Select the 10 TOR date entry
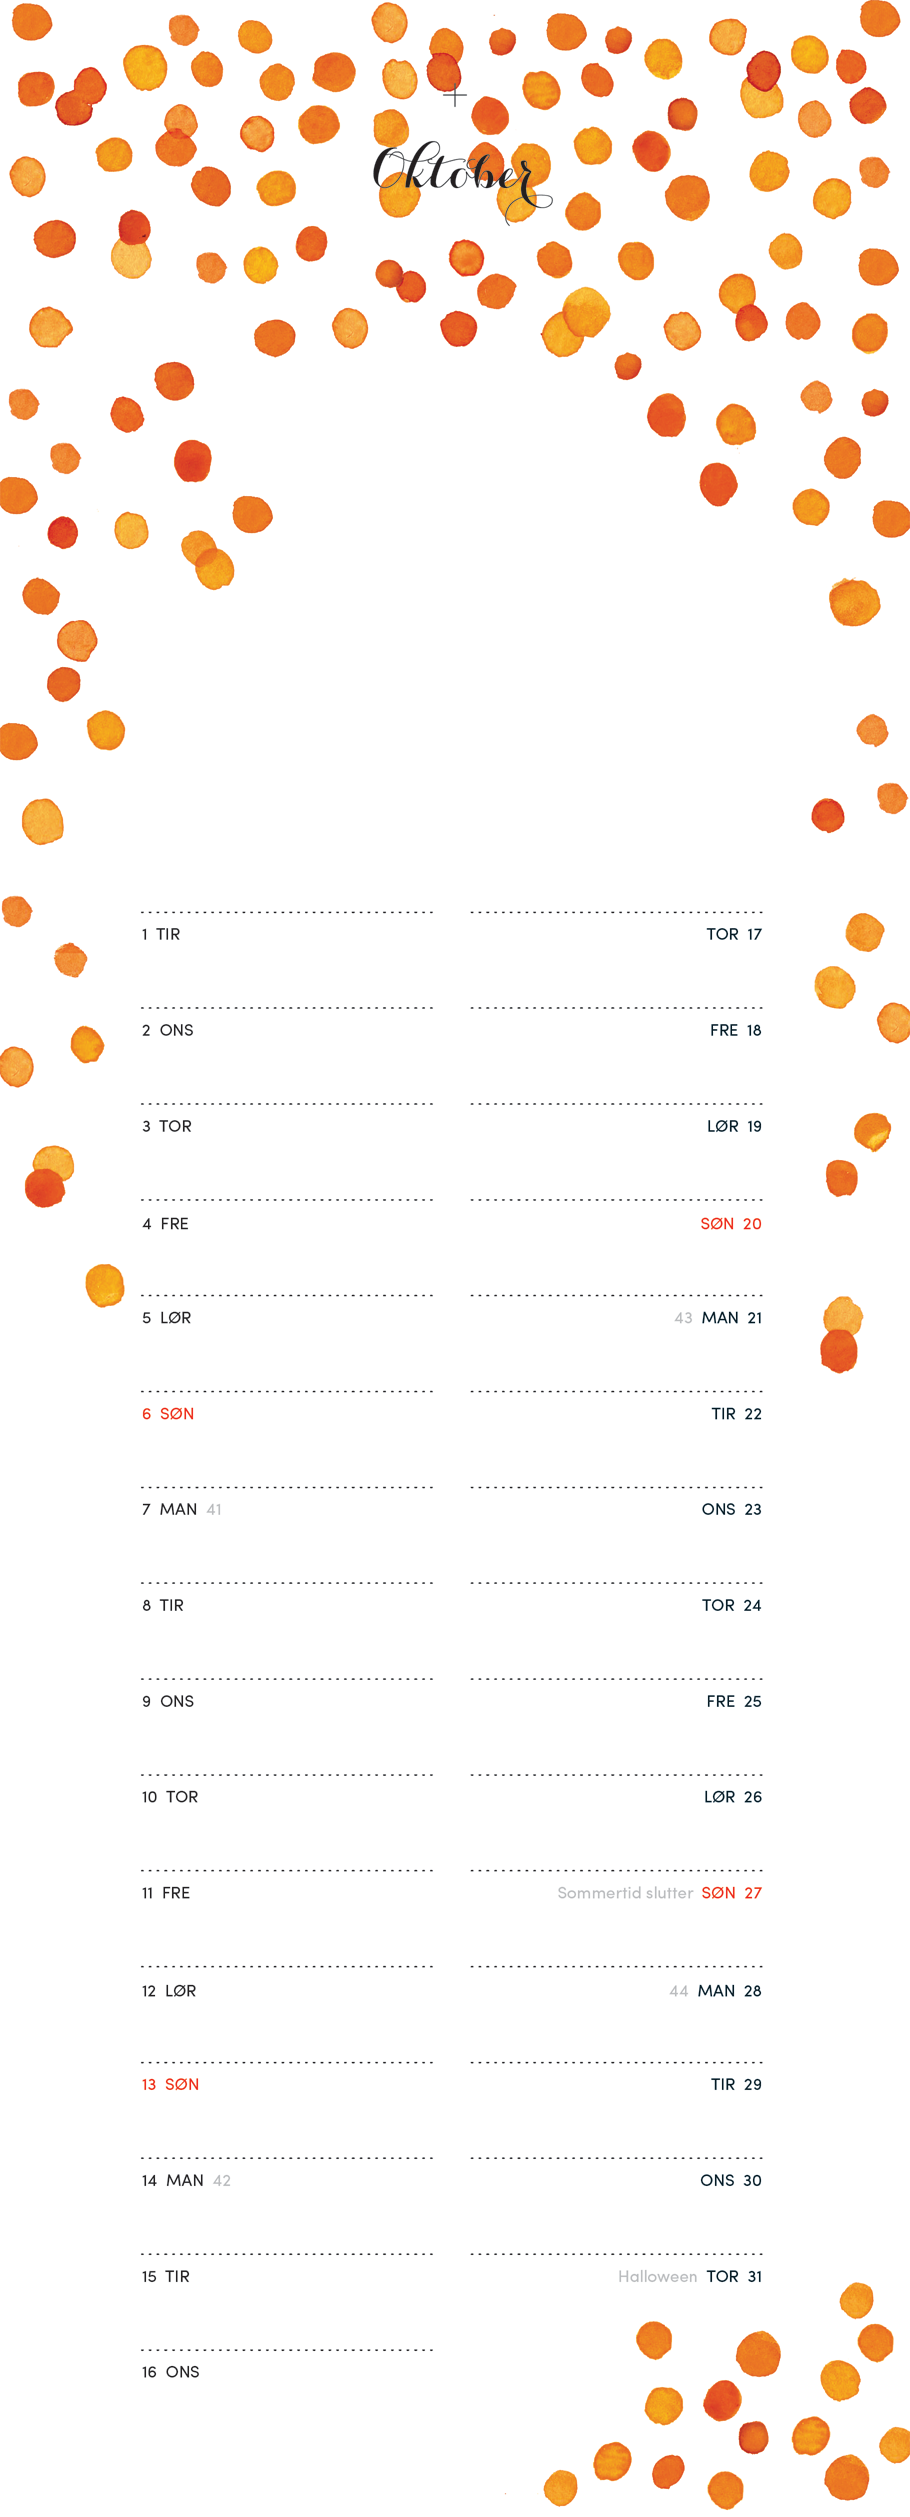 click(170, 1796)
